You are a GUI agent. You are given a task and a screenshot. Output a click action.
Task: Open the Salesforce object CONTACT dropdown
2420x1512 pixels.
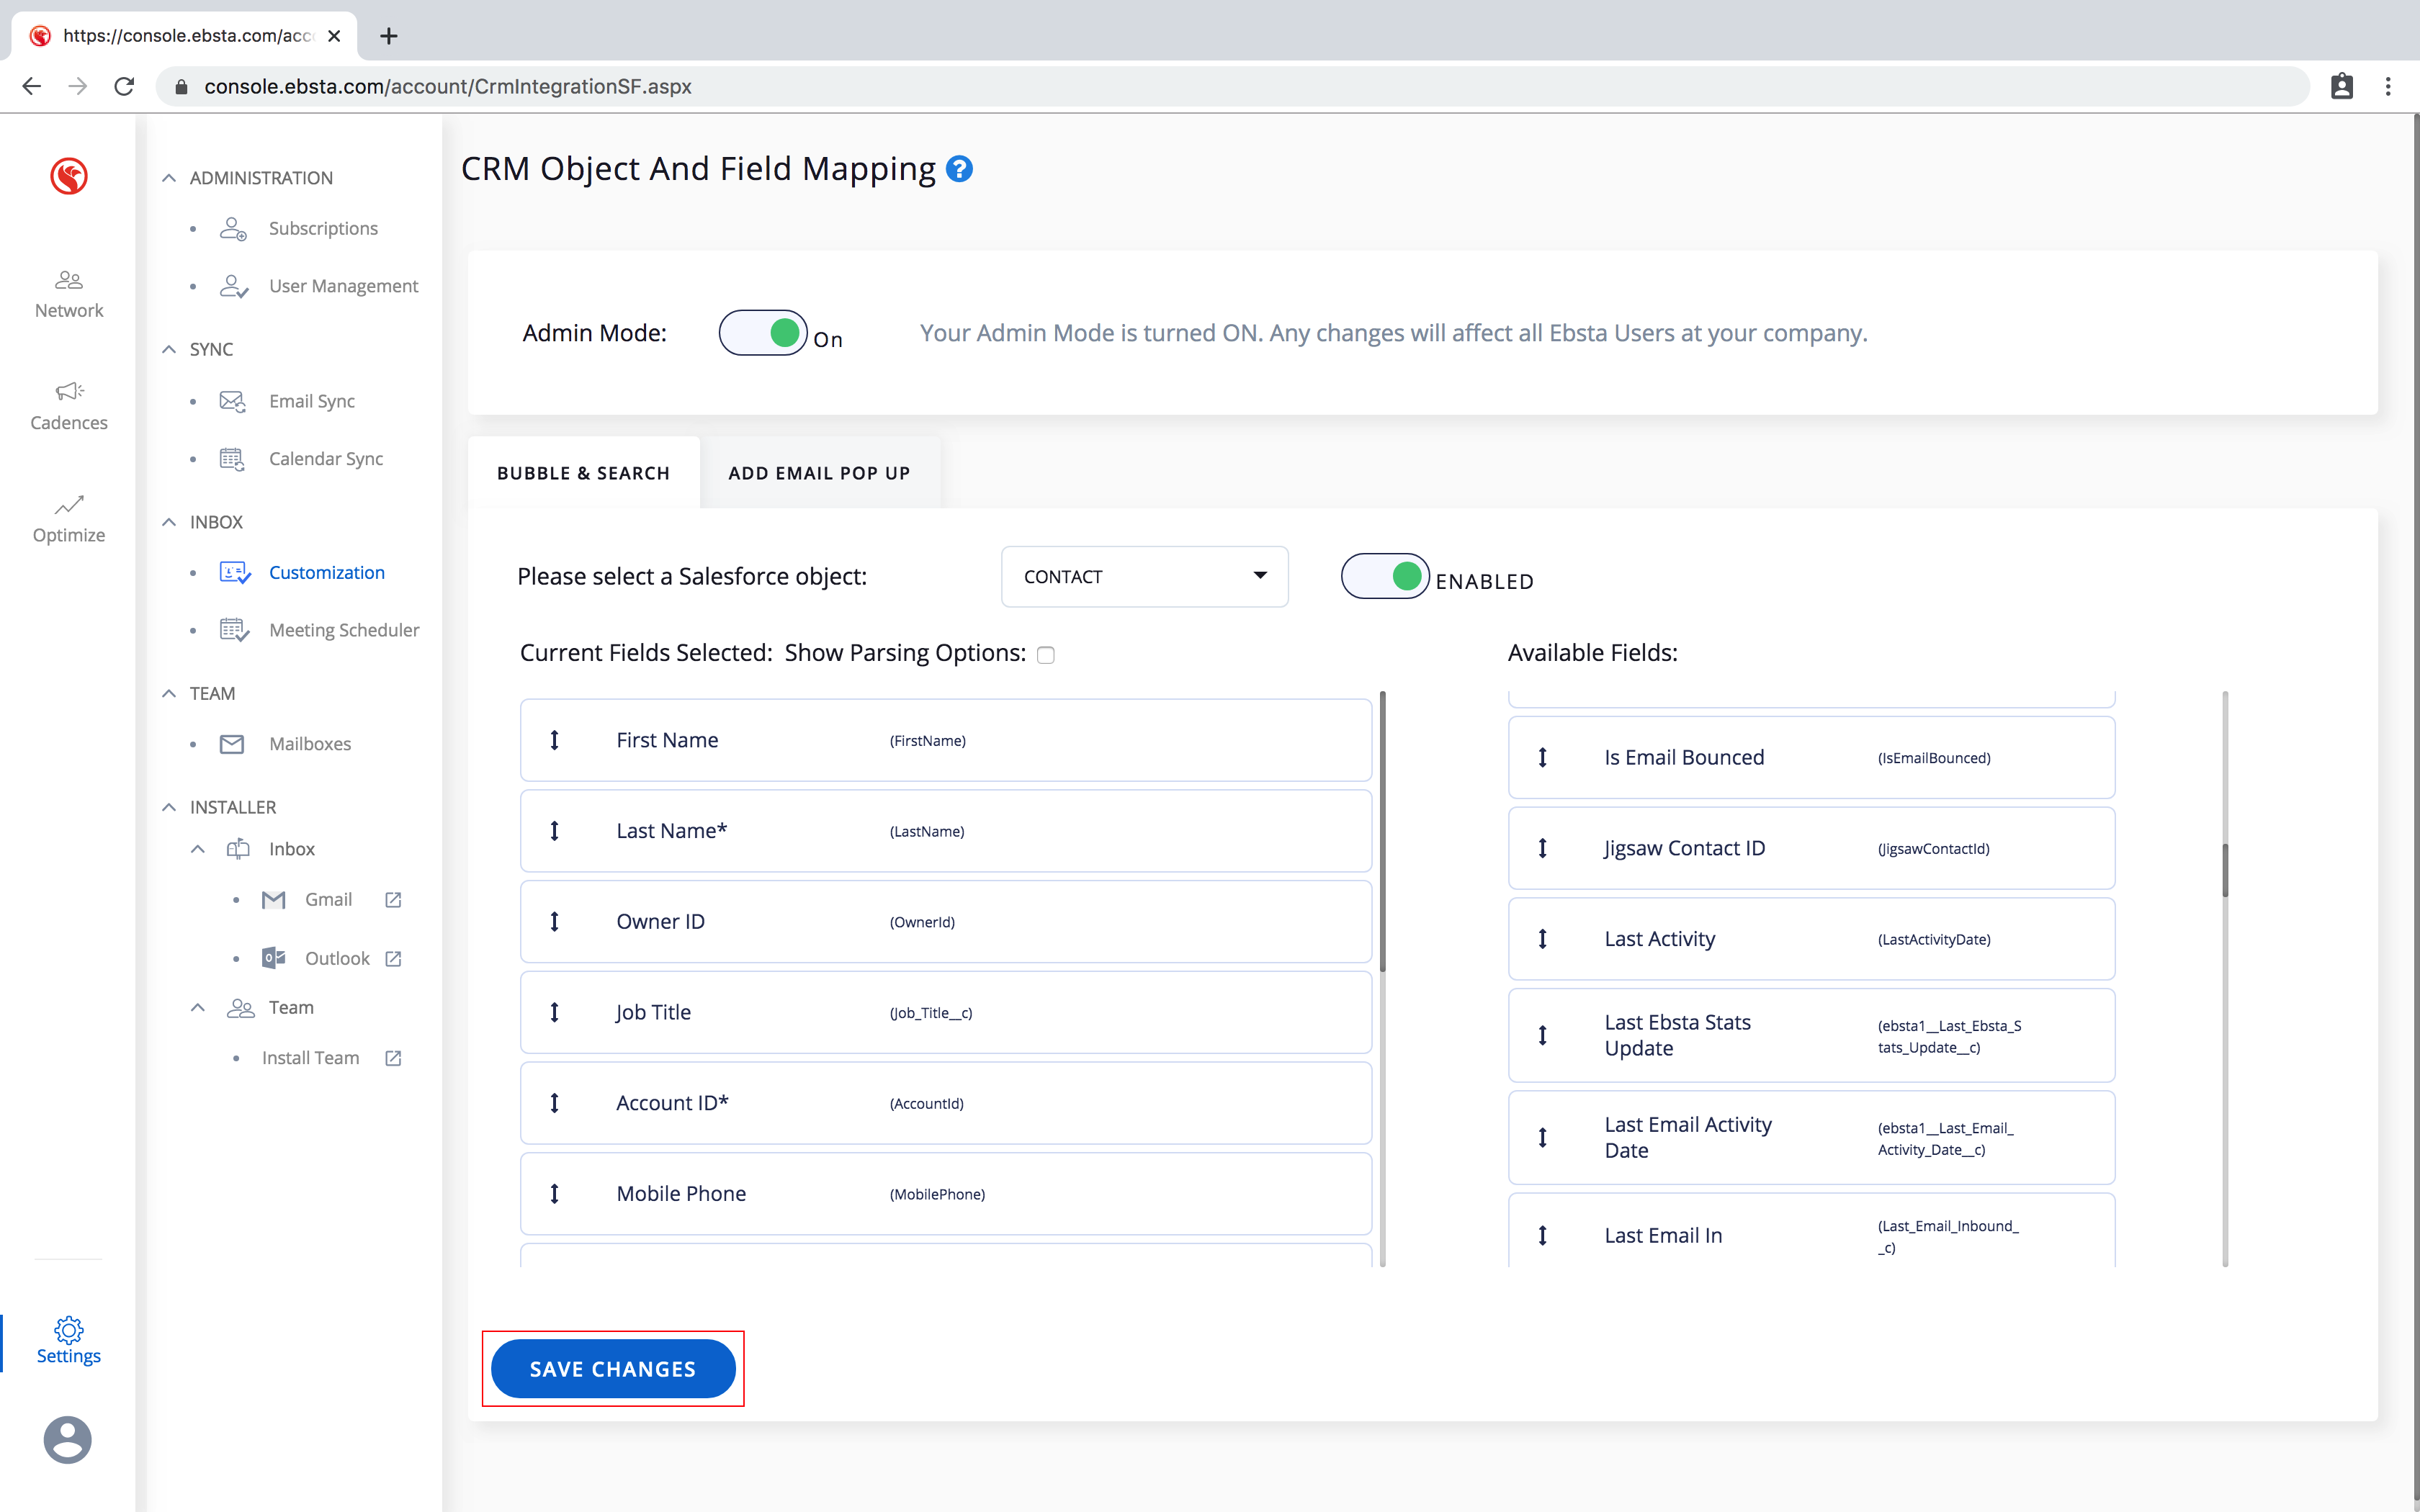(1144, 577)
